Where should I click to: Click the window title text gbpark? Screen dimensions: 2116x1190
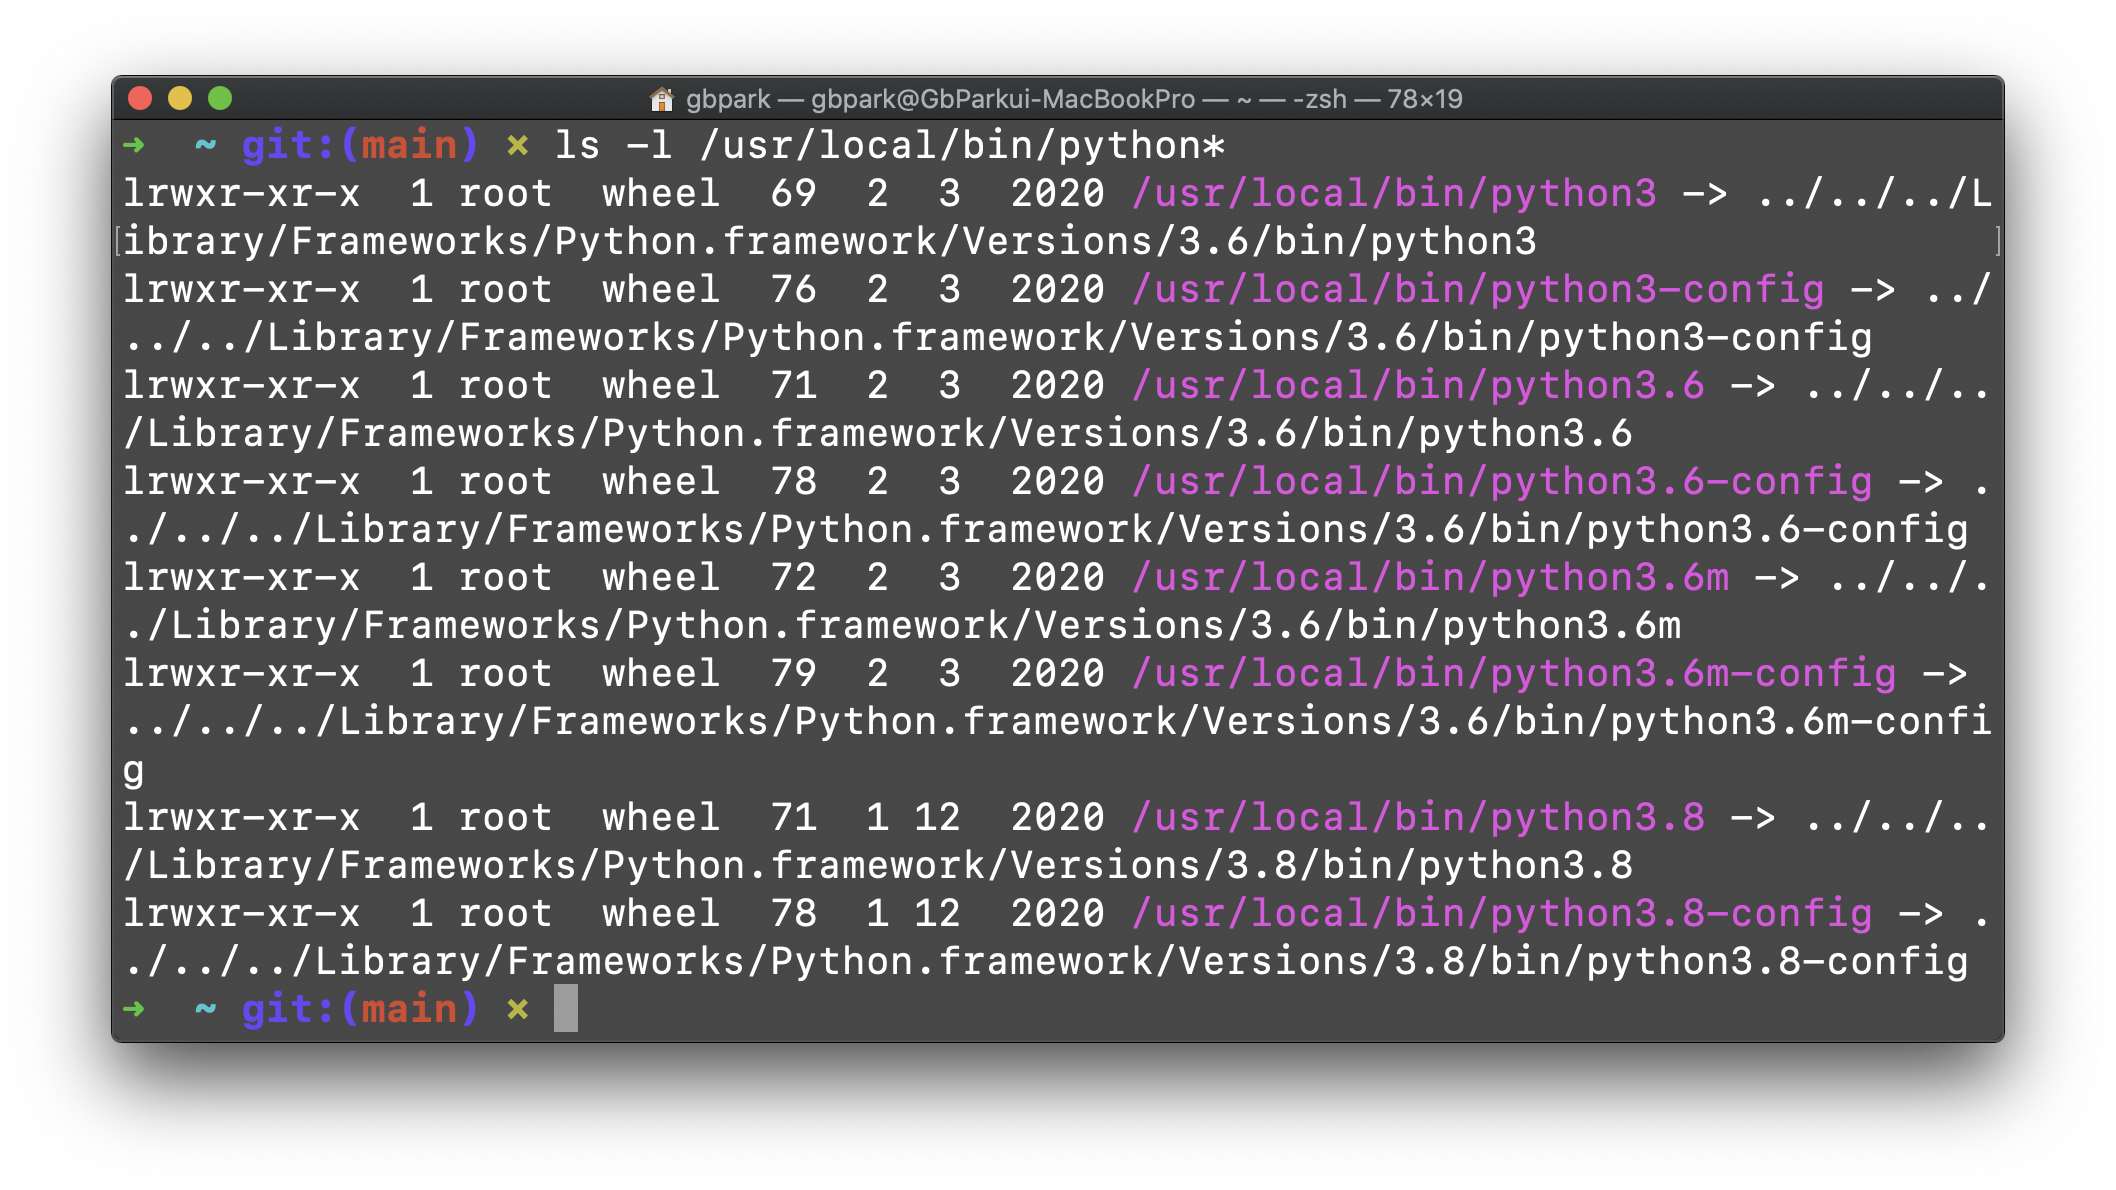(728, 99)
